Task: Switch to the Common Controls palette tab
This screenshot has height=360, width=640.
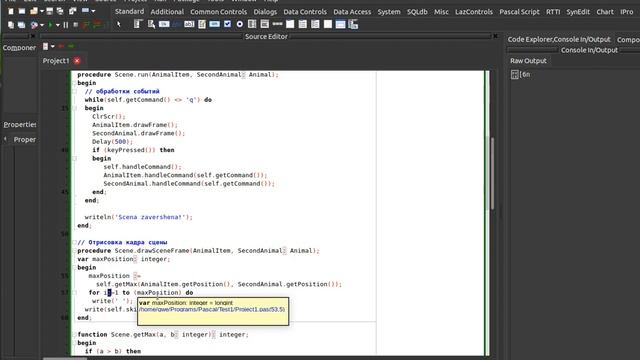Action: (218, 12)
